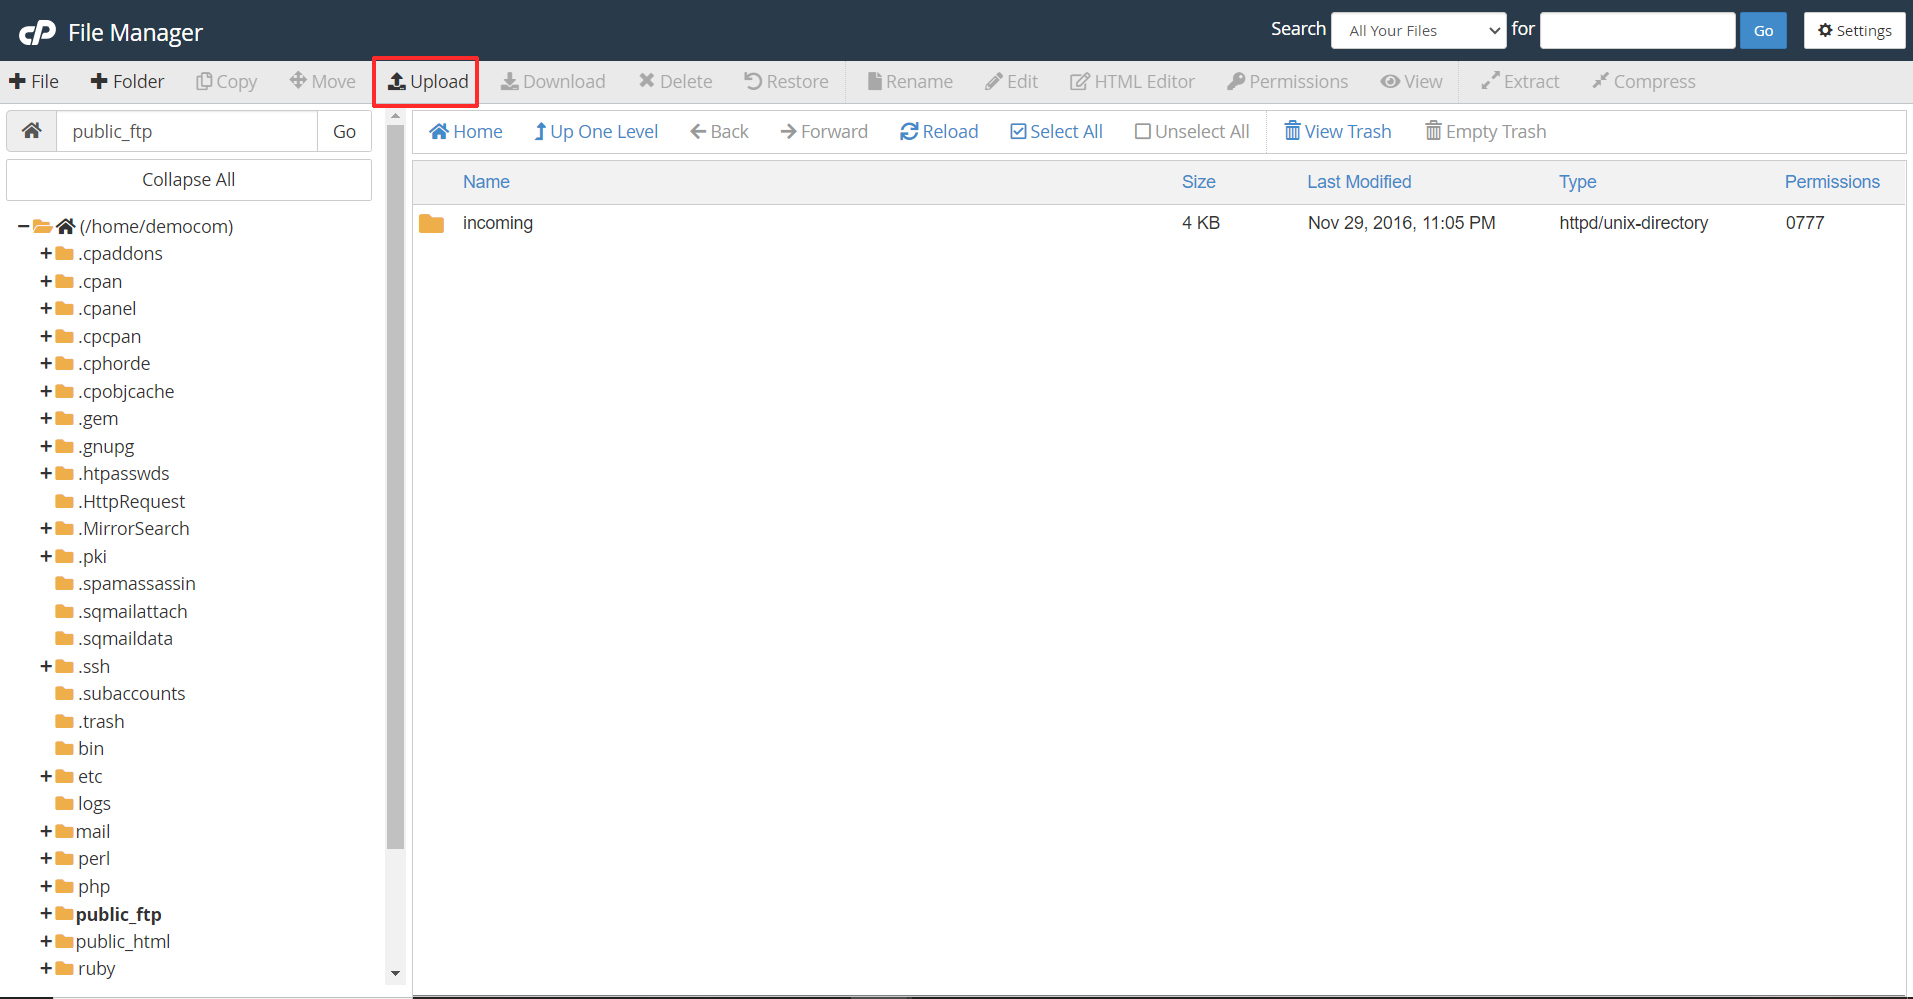Click the blue search Go button
1913x999 pixels.
coord(1762,31)
